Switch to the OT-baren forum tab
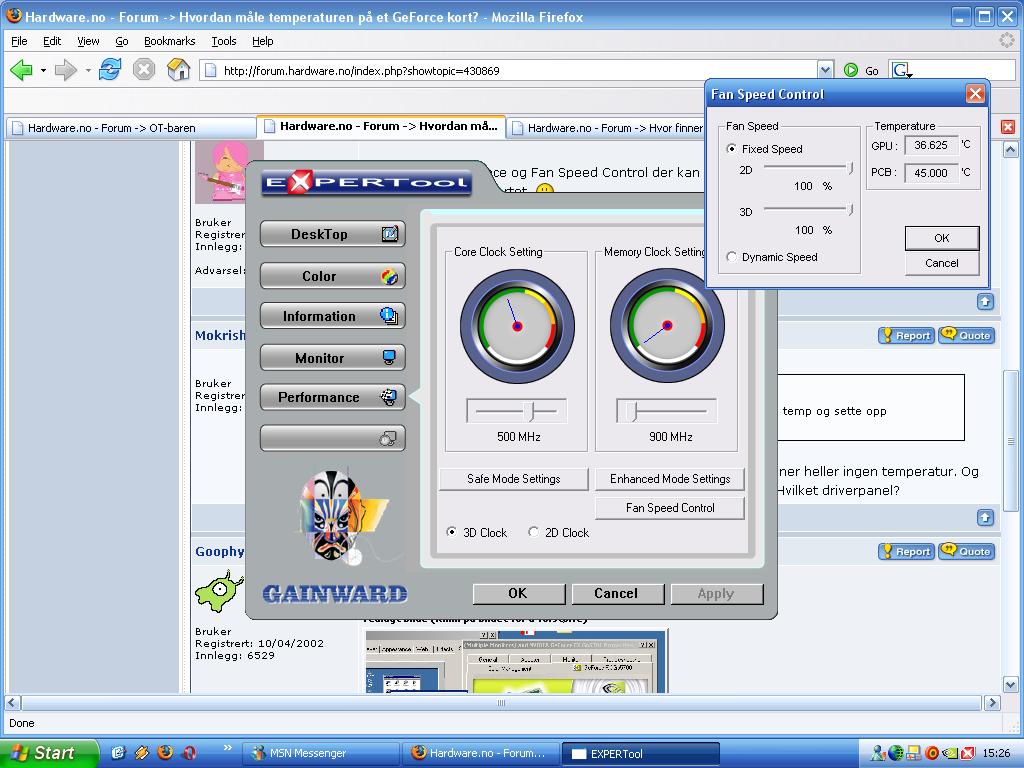This screenshot has width=1024, height=768. (x=131, y=127)
